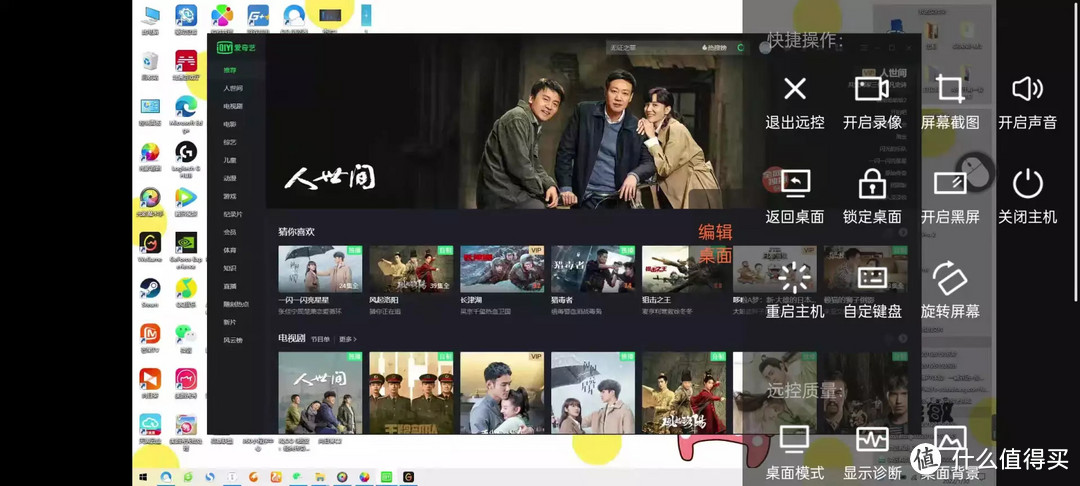1080x486 pixels.
Task: Open This PC desktop icon
Action: (150, 20)
